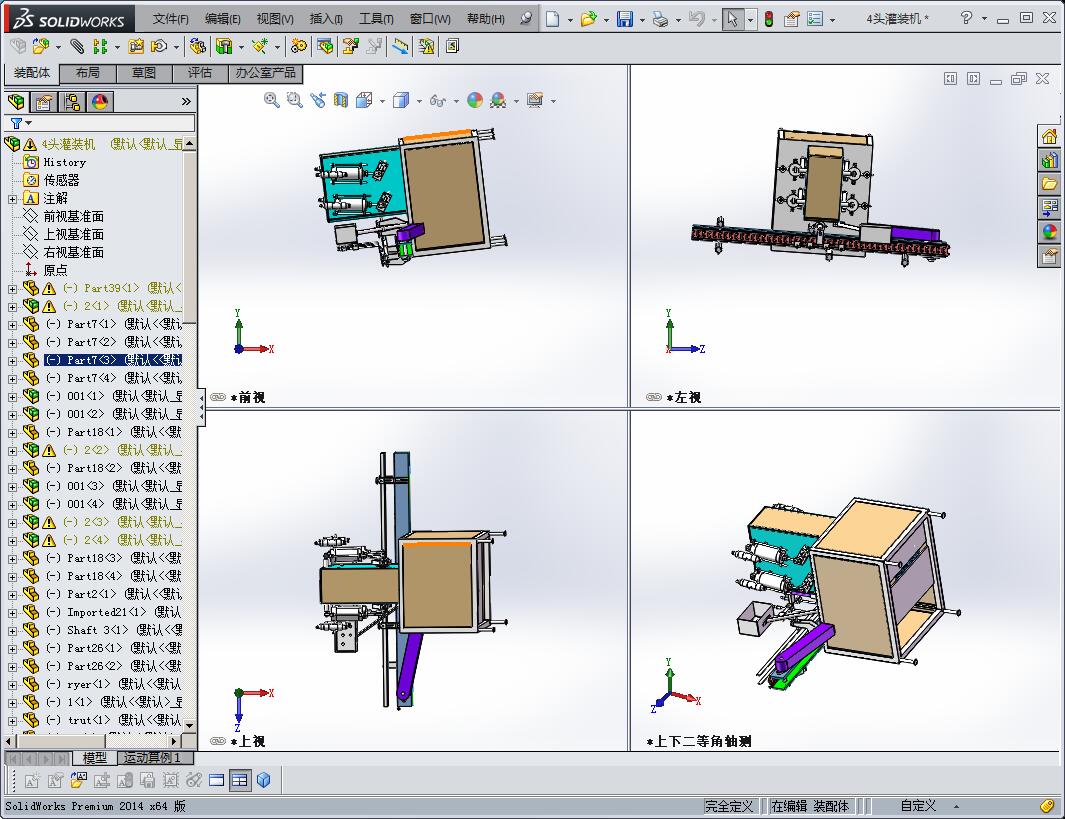This screenshot has height=819, width=1065.
Task: Click the feature tree filter icon
Action: 16,123
